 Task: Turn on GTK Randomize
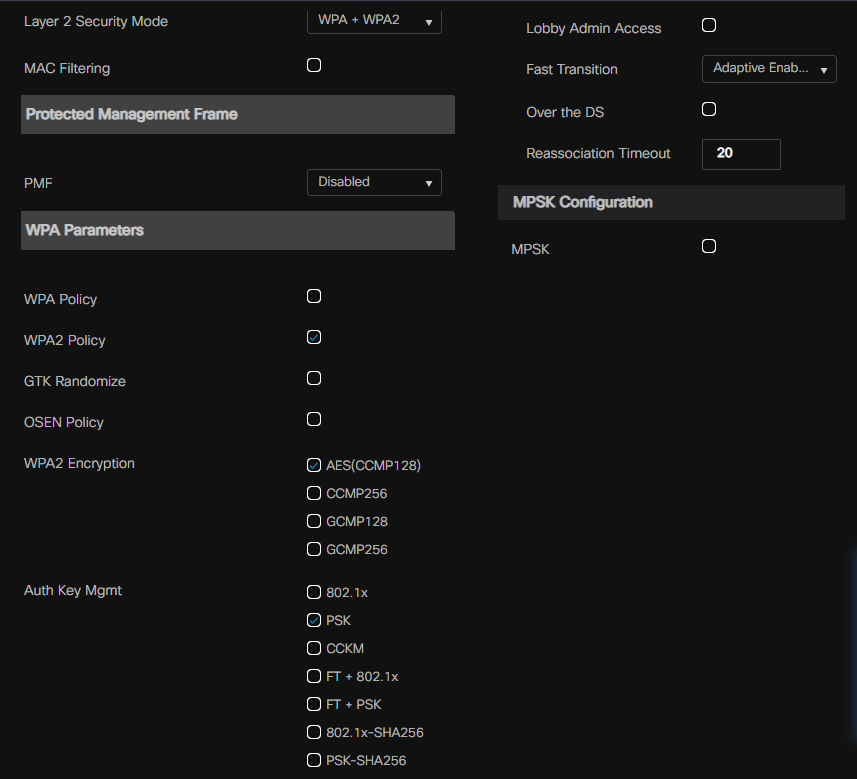pos(314,379)
